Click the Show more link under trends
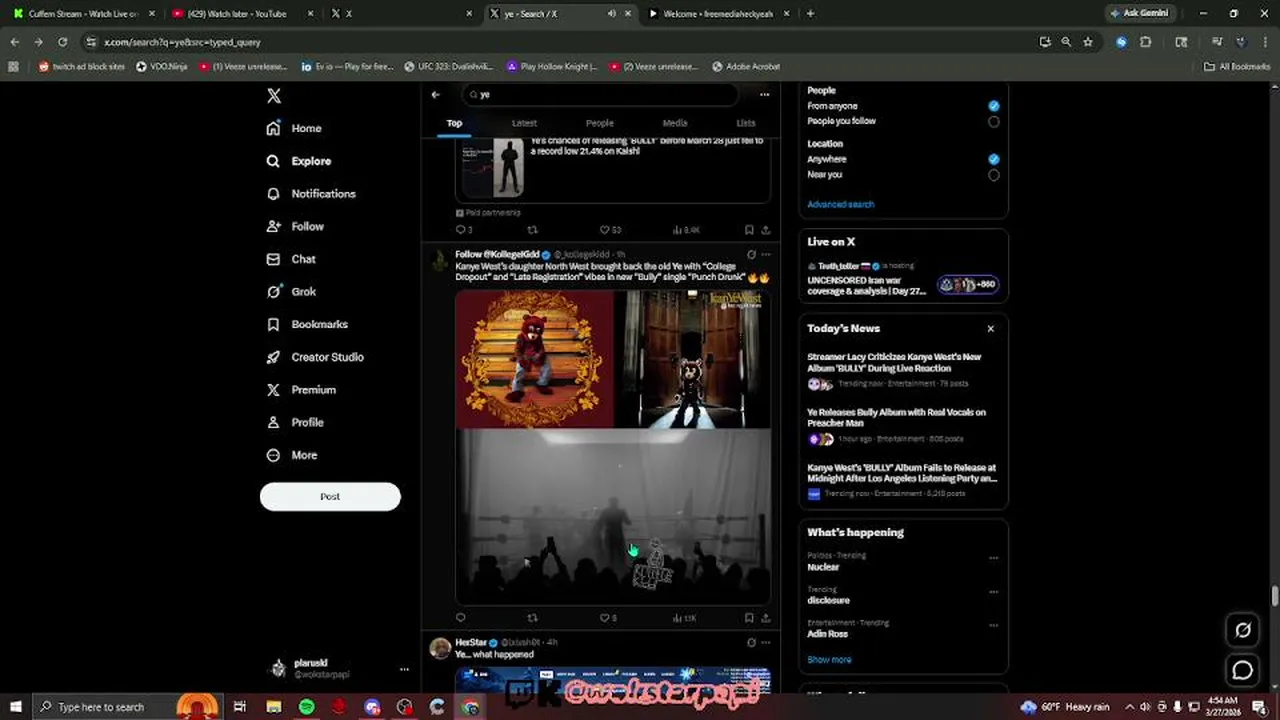Viewport: 1280px width, 720px height. (x=829, y=660)
